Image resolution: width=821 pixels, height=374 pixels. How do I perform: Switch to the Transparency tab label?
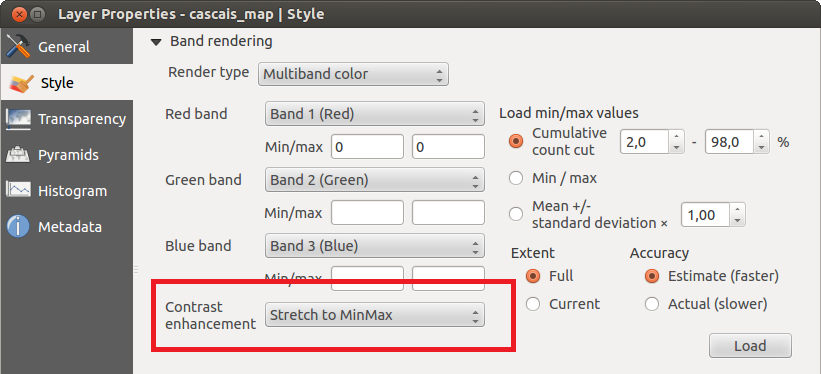click(82, 119)
